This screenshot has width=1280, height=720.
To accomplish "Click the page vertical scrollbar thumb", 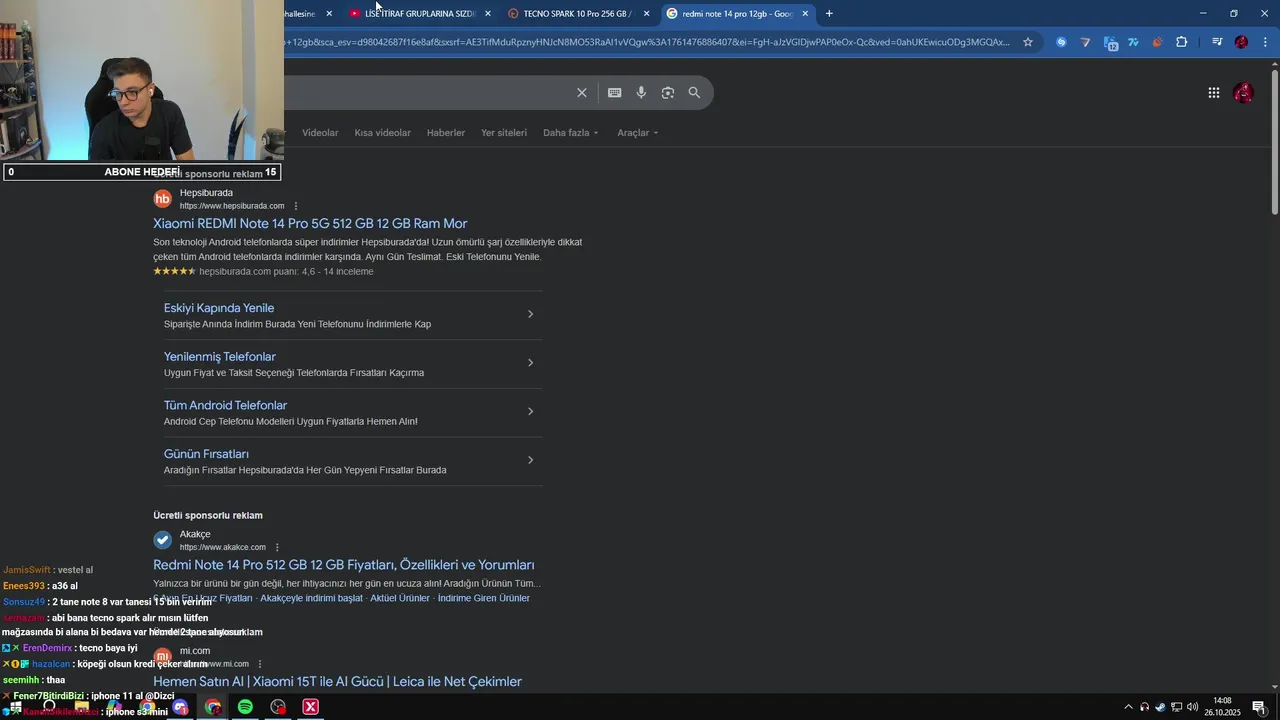I will [x=1274, y=140].
